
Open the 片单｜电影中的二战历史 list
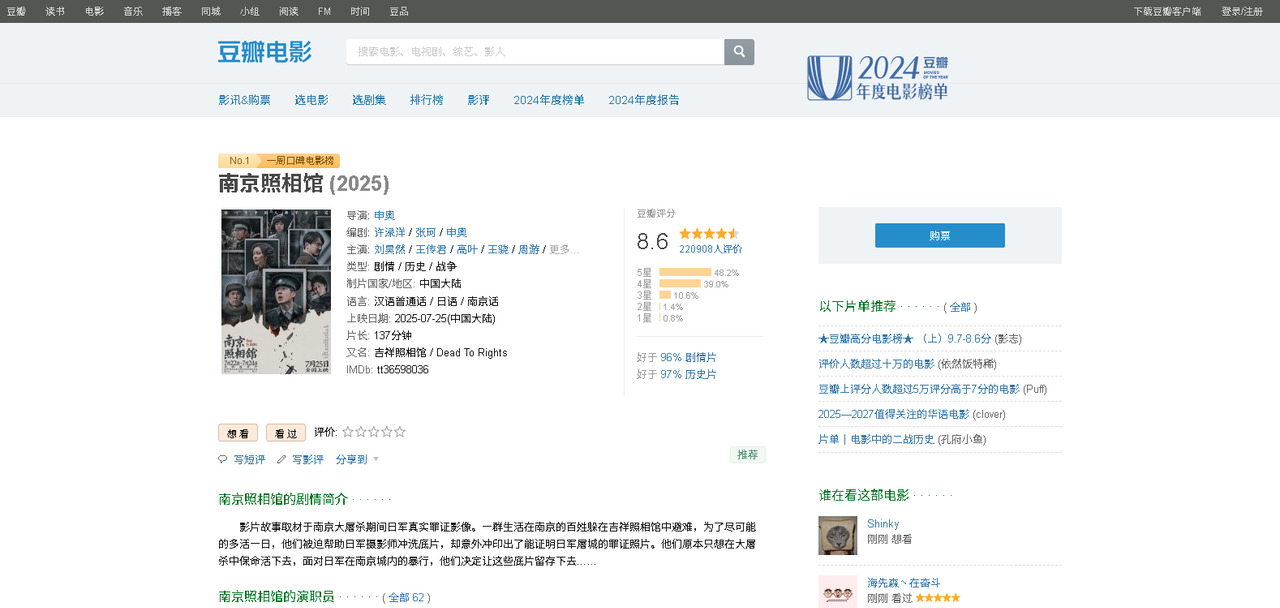pos(876,439)
